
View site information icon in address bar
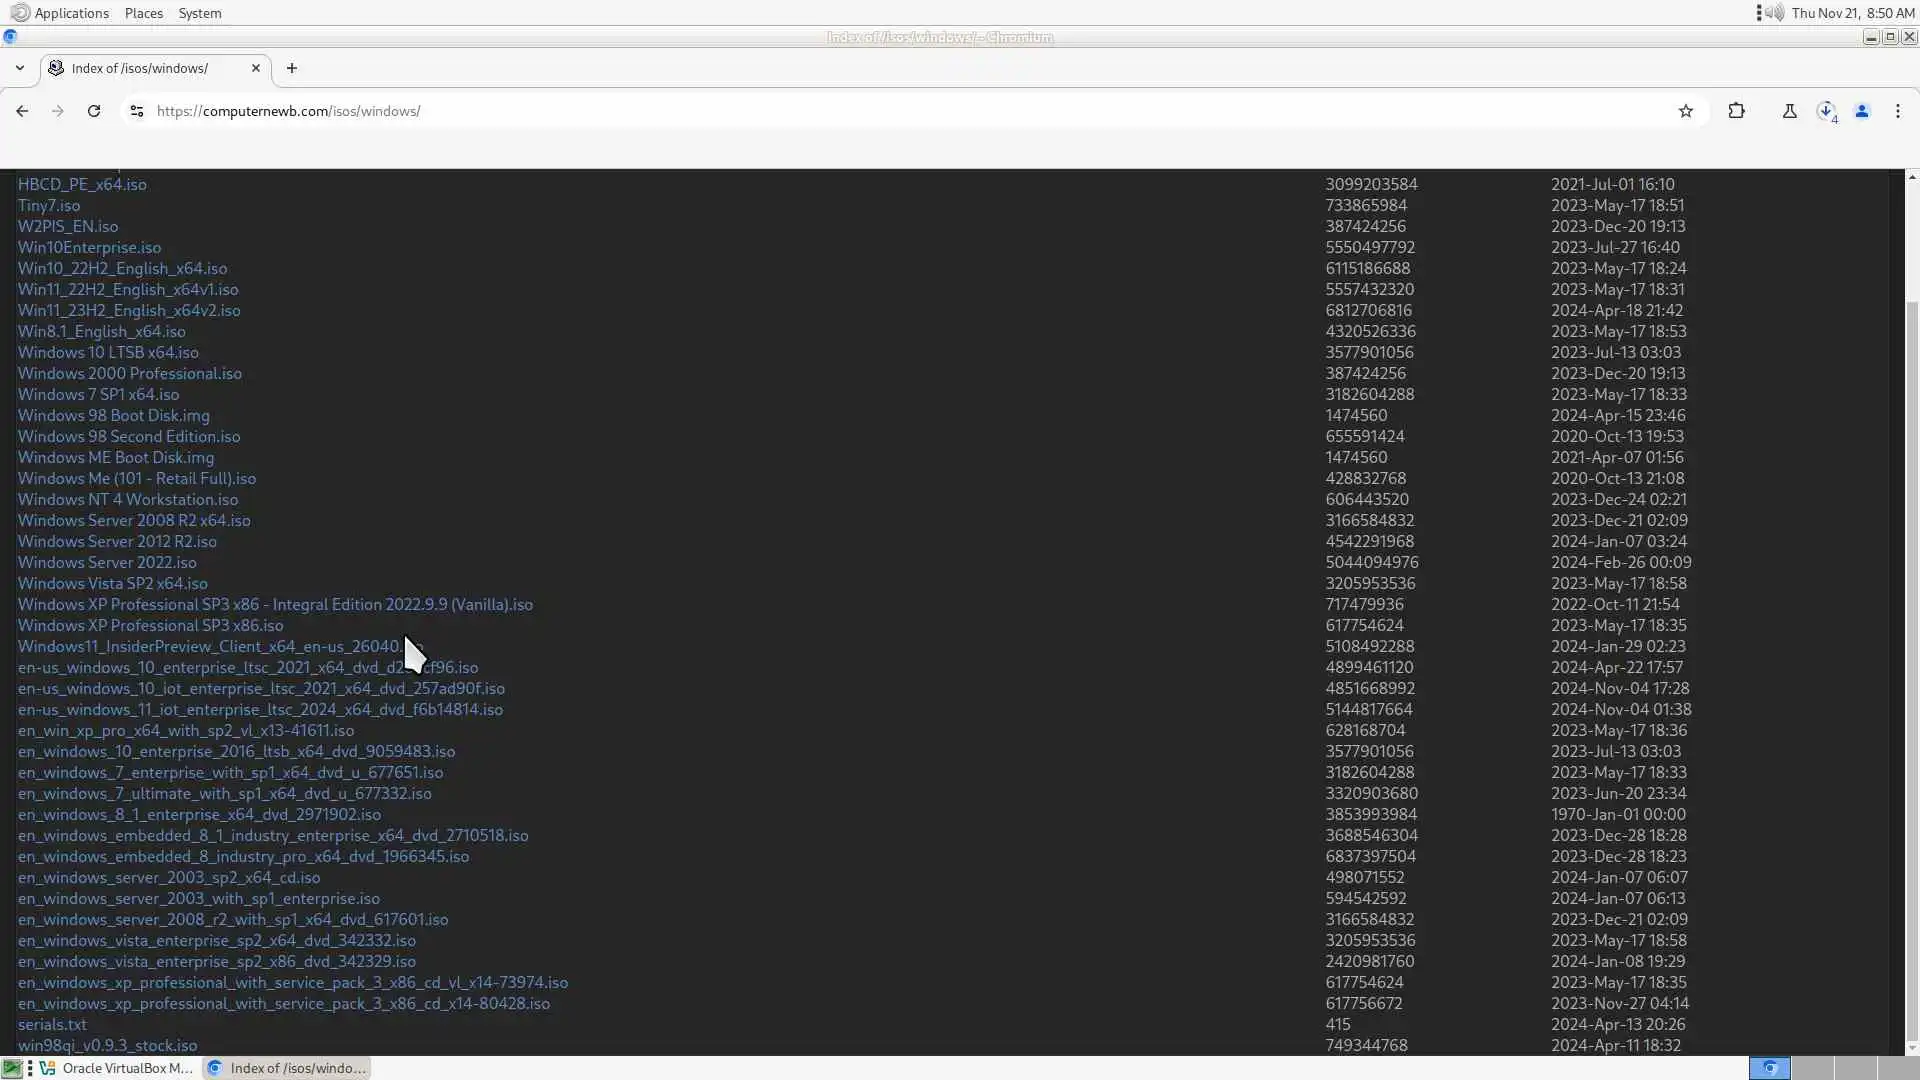click(x=137, y=111)
